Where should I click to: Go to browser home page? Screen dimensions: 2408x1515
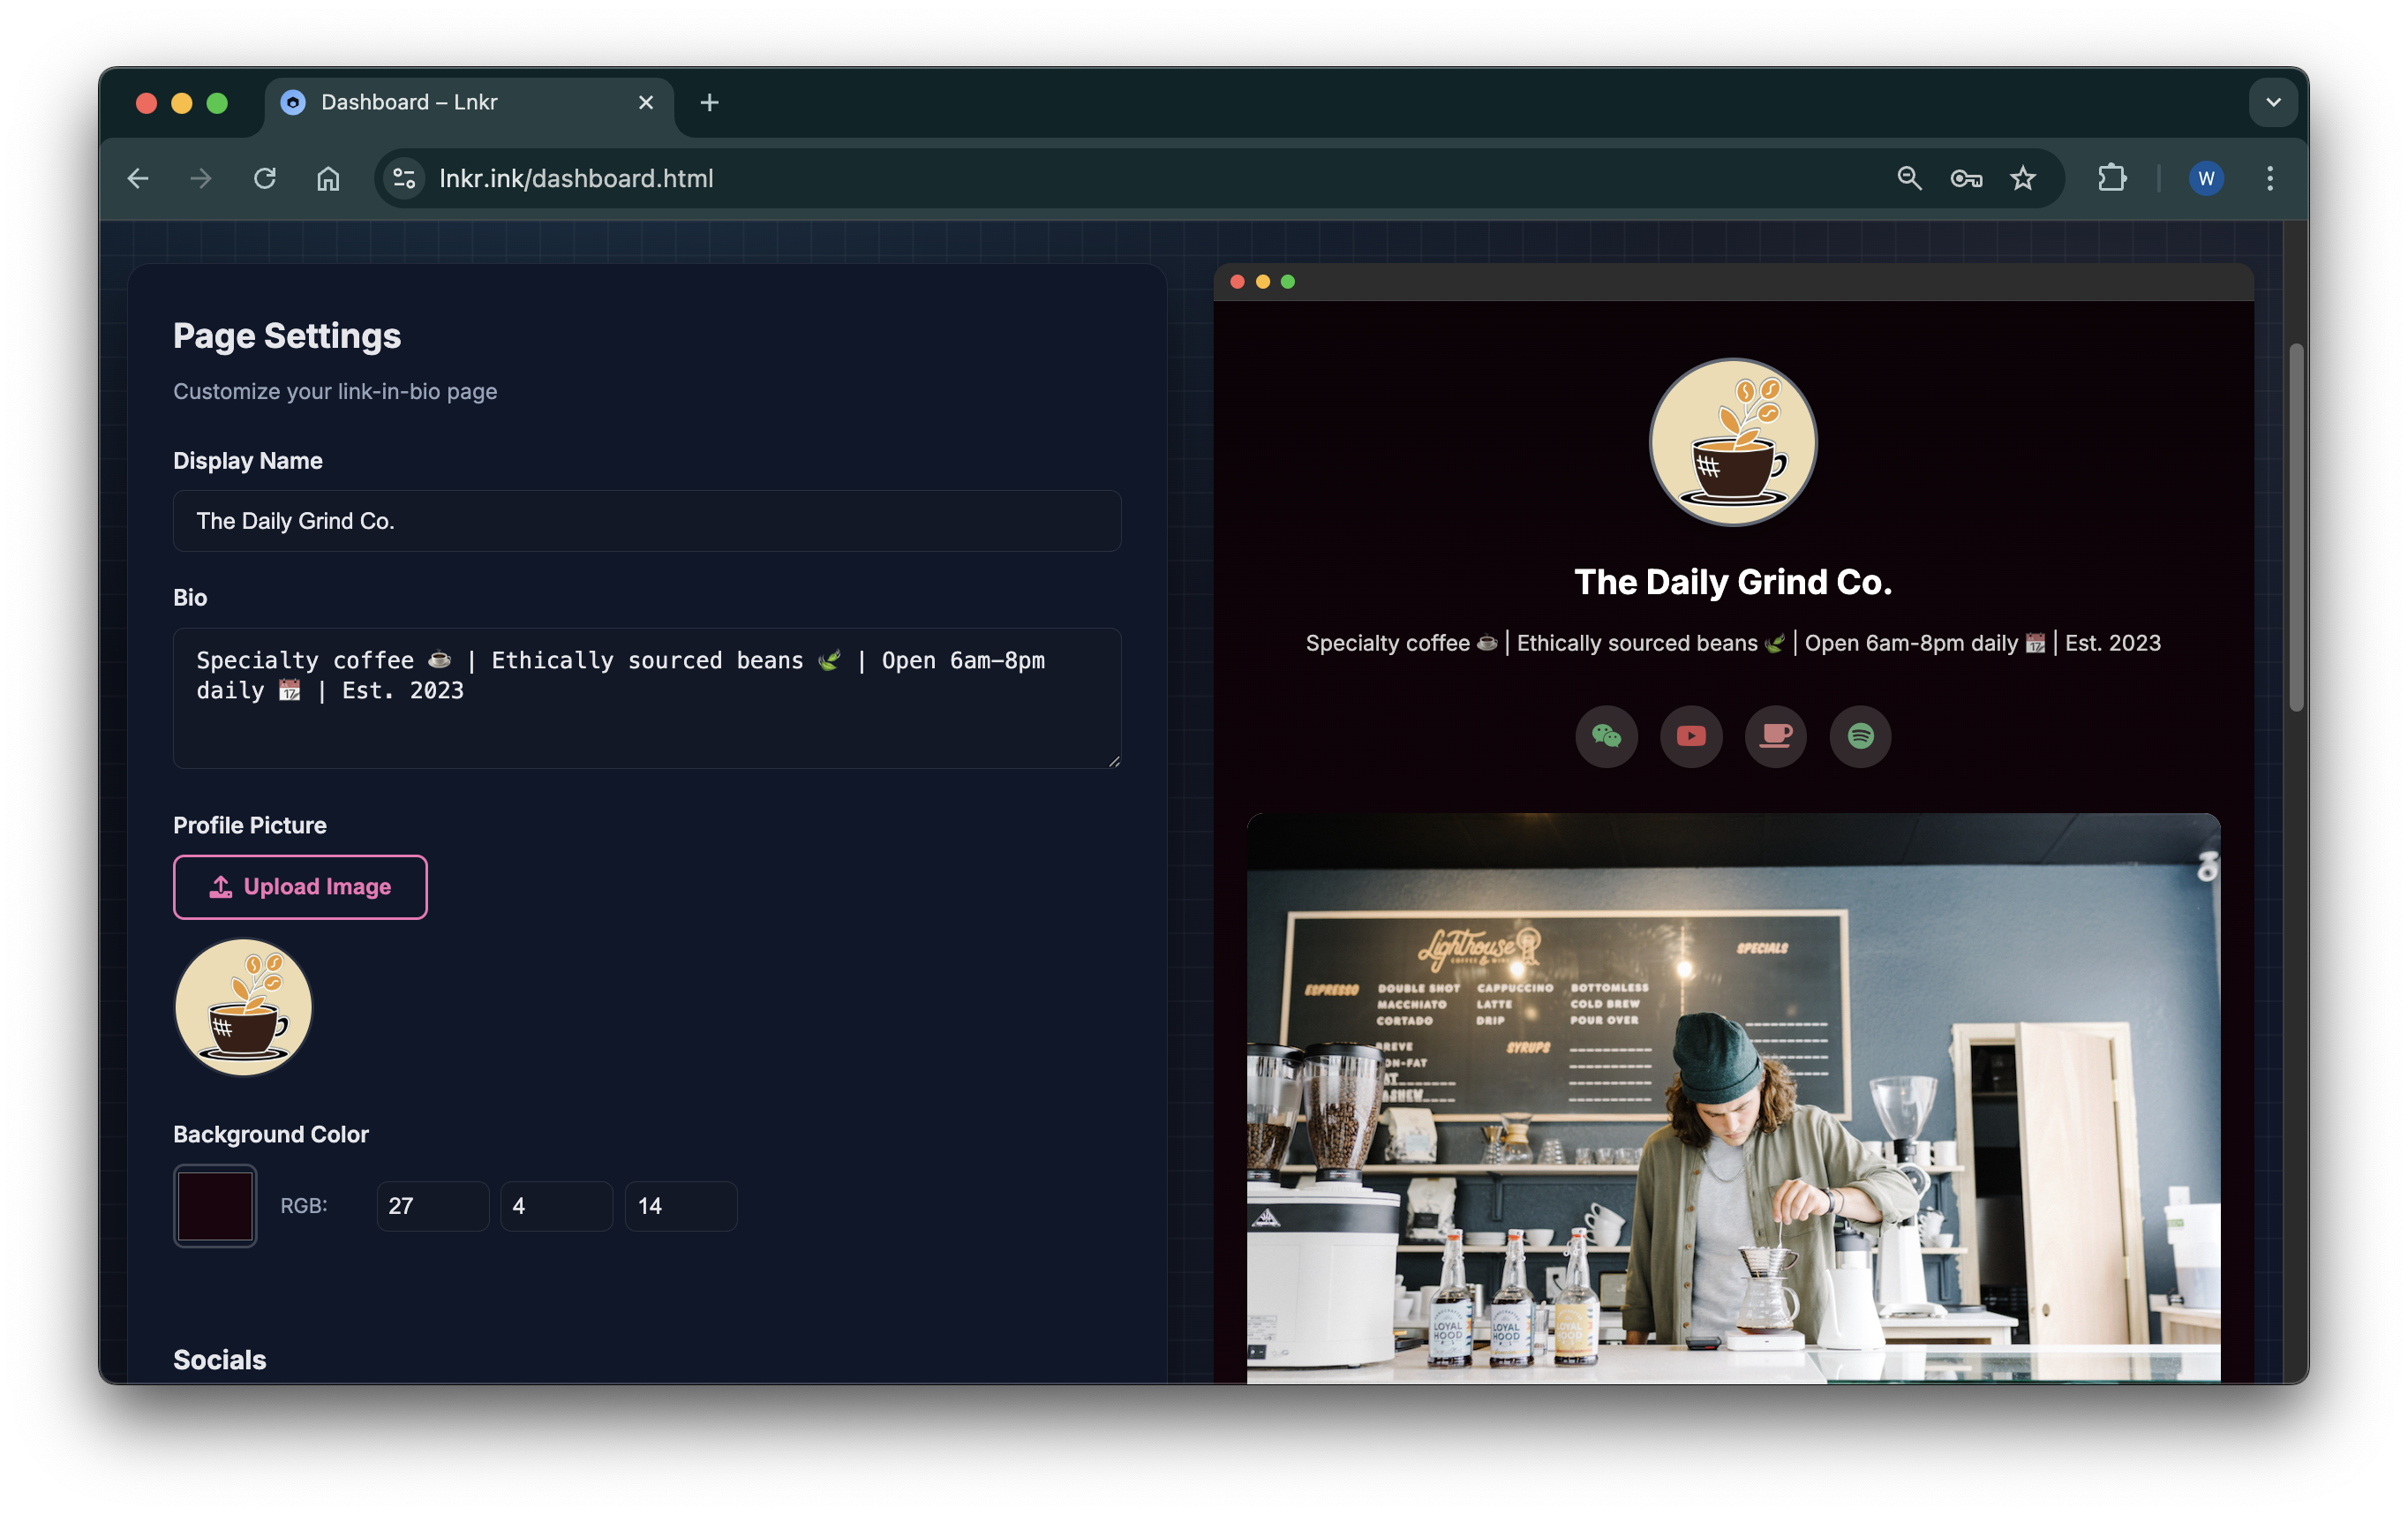[x=328, y=178]
